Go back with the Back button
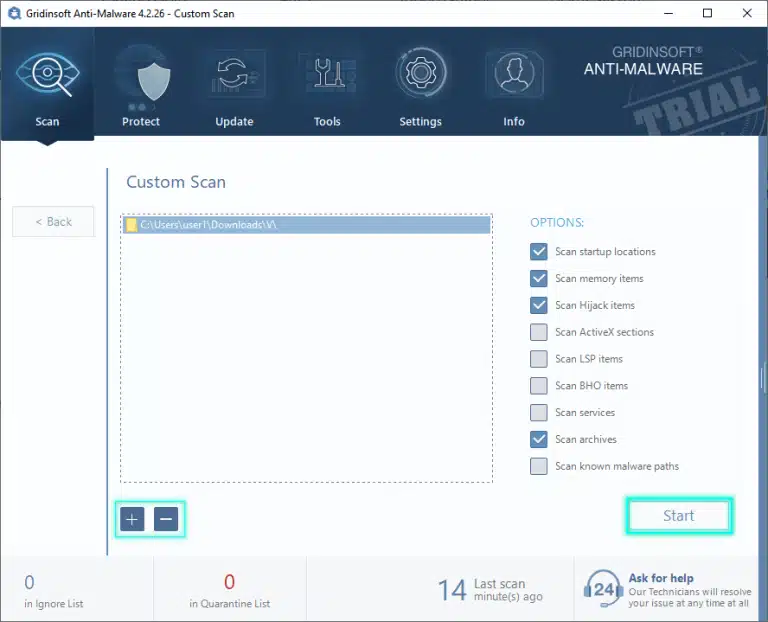This screenshot has width=768, height=622. [53, 221]
